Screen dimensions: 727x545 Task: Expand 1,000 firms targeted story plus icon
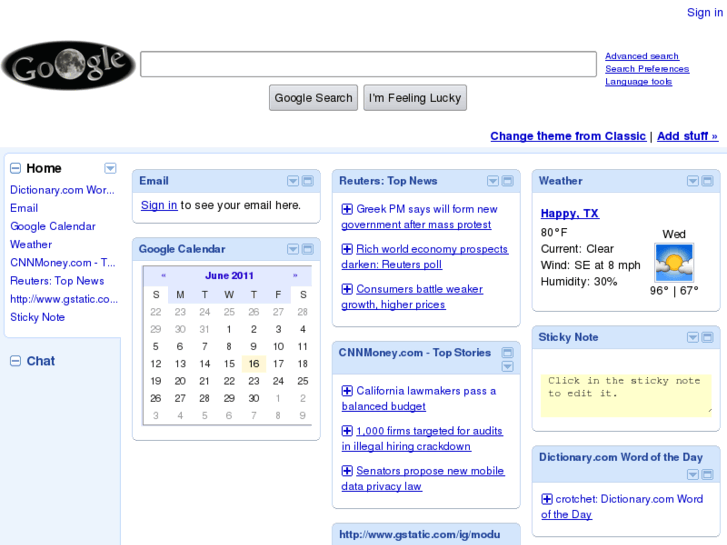tap(347, 431)
